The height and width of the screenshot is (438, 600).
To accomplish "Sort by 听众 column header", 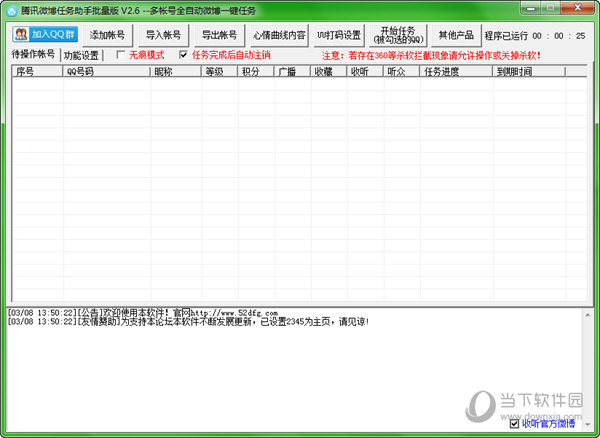I will 401,72.
